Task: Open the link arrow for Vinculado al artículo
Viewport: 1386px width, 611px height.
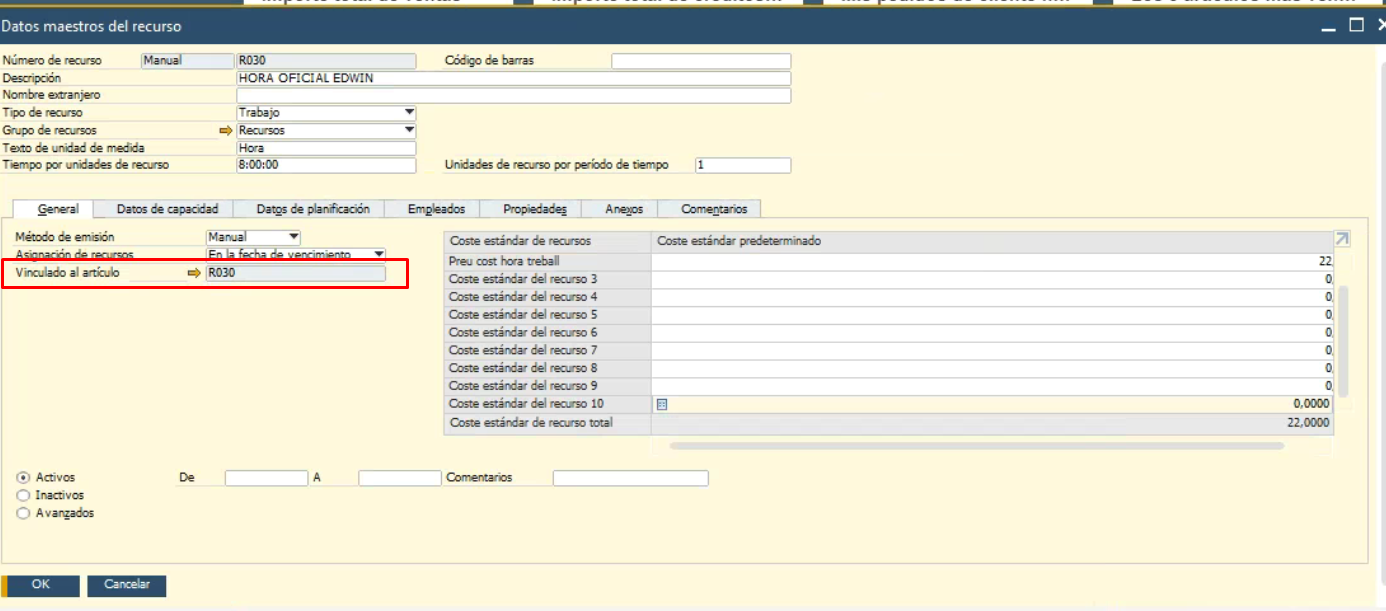Action: (x=194, y=273)
